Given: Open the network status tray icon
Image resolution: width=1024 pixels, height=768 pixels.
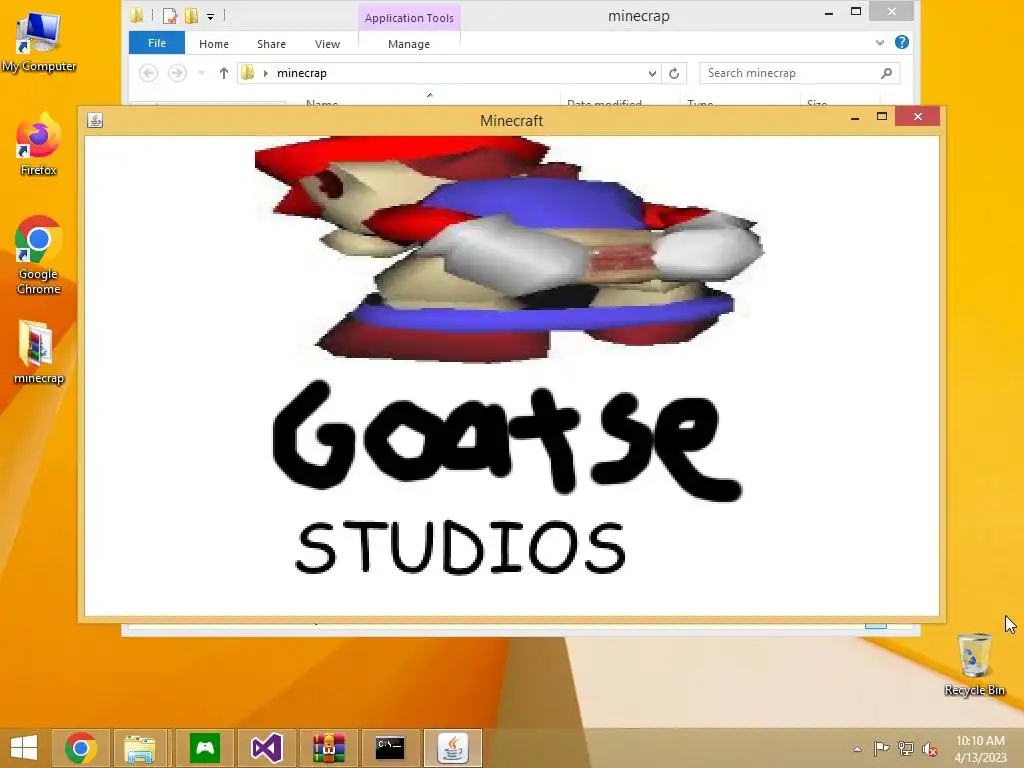Looking at the screenshot, I should tap(905, 749).
